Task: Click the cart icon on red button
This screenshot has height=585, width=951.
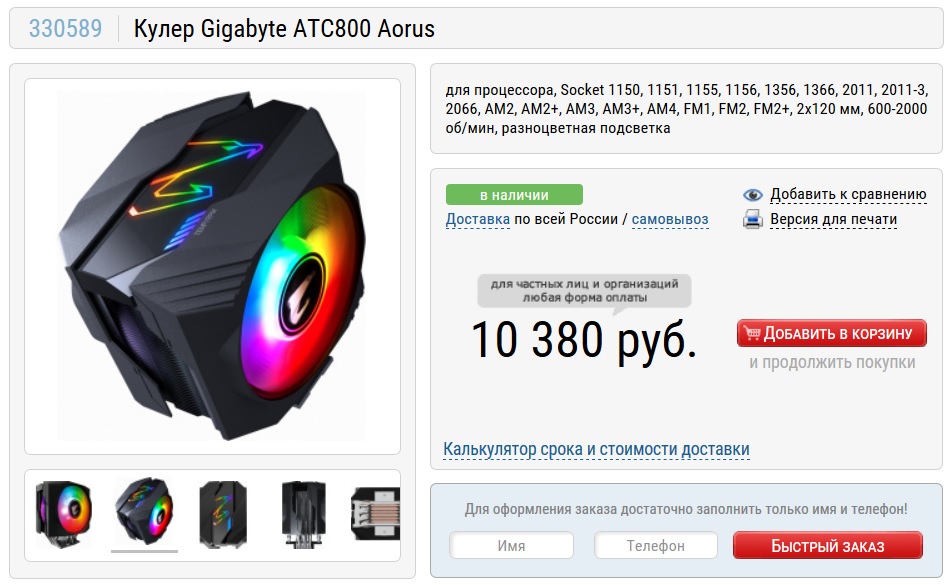Action: 752,333
